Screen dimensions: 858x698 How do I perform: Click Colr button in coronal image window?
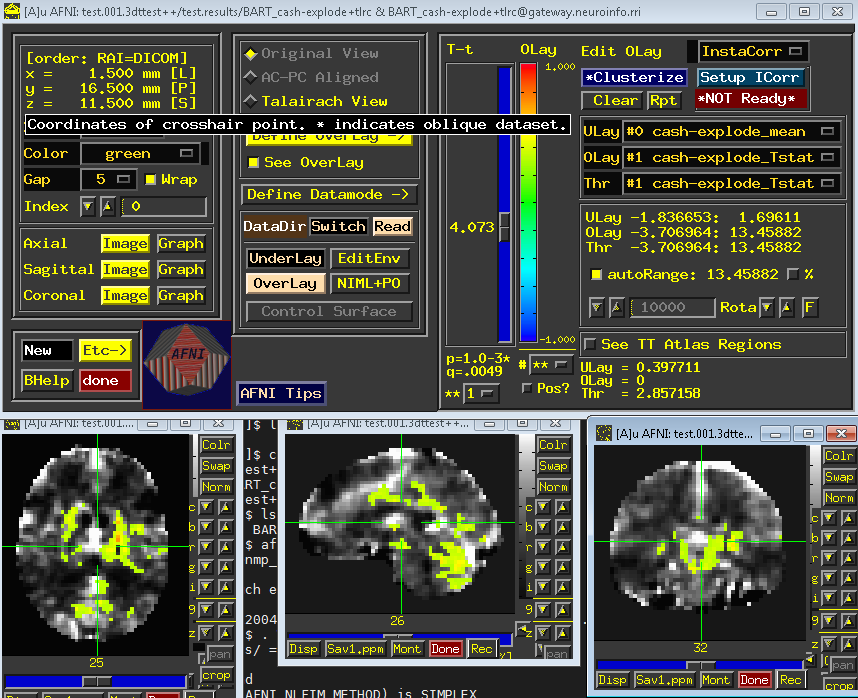pos(838,456)
